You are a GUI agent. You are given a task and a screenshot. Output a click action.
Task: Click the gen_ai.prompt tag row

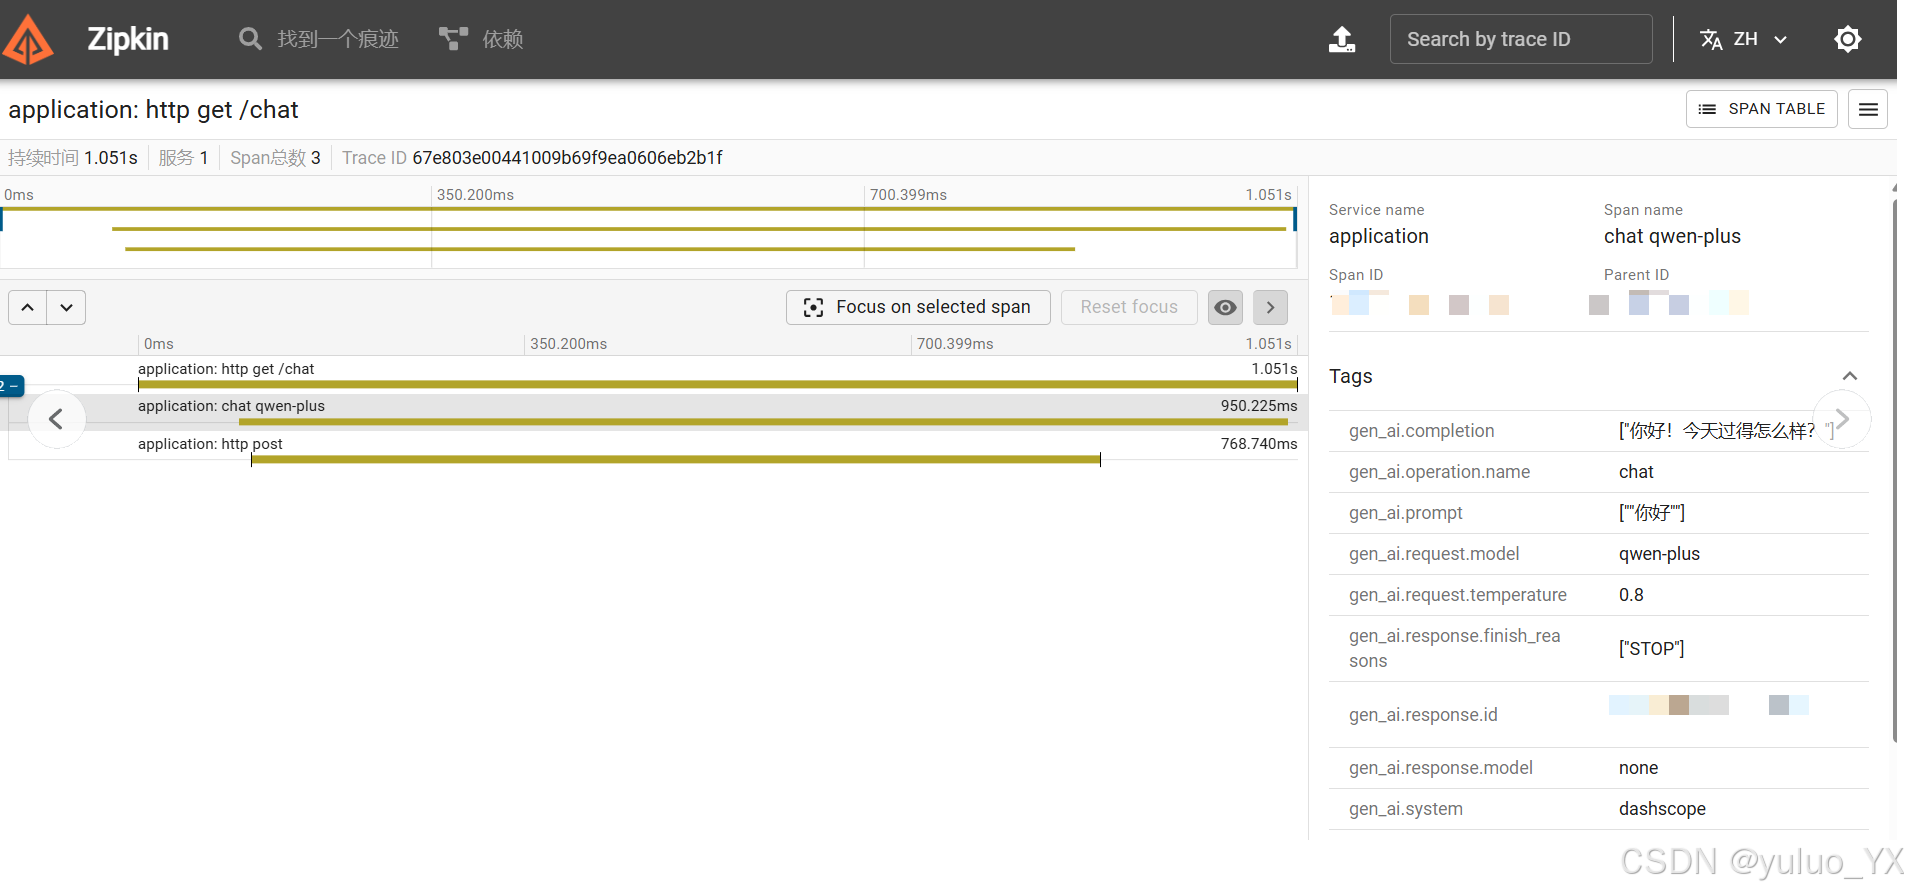1598,513
